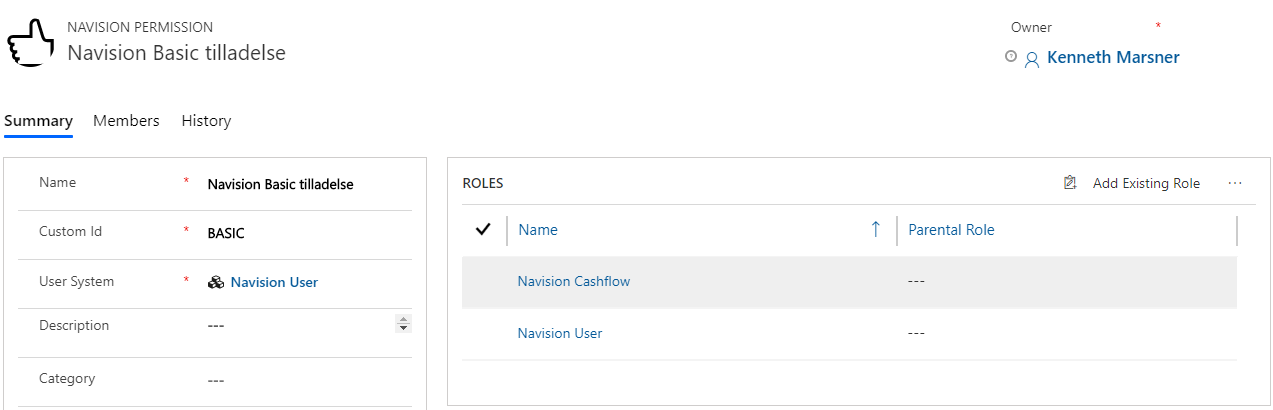Screen dimensions: 1273x410
Task: Open the Navision User role in grid
Action: coord(560,334)
